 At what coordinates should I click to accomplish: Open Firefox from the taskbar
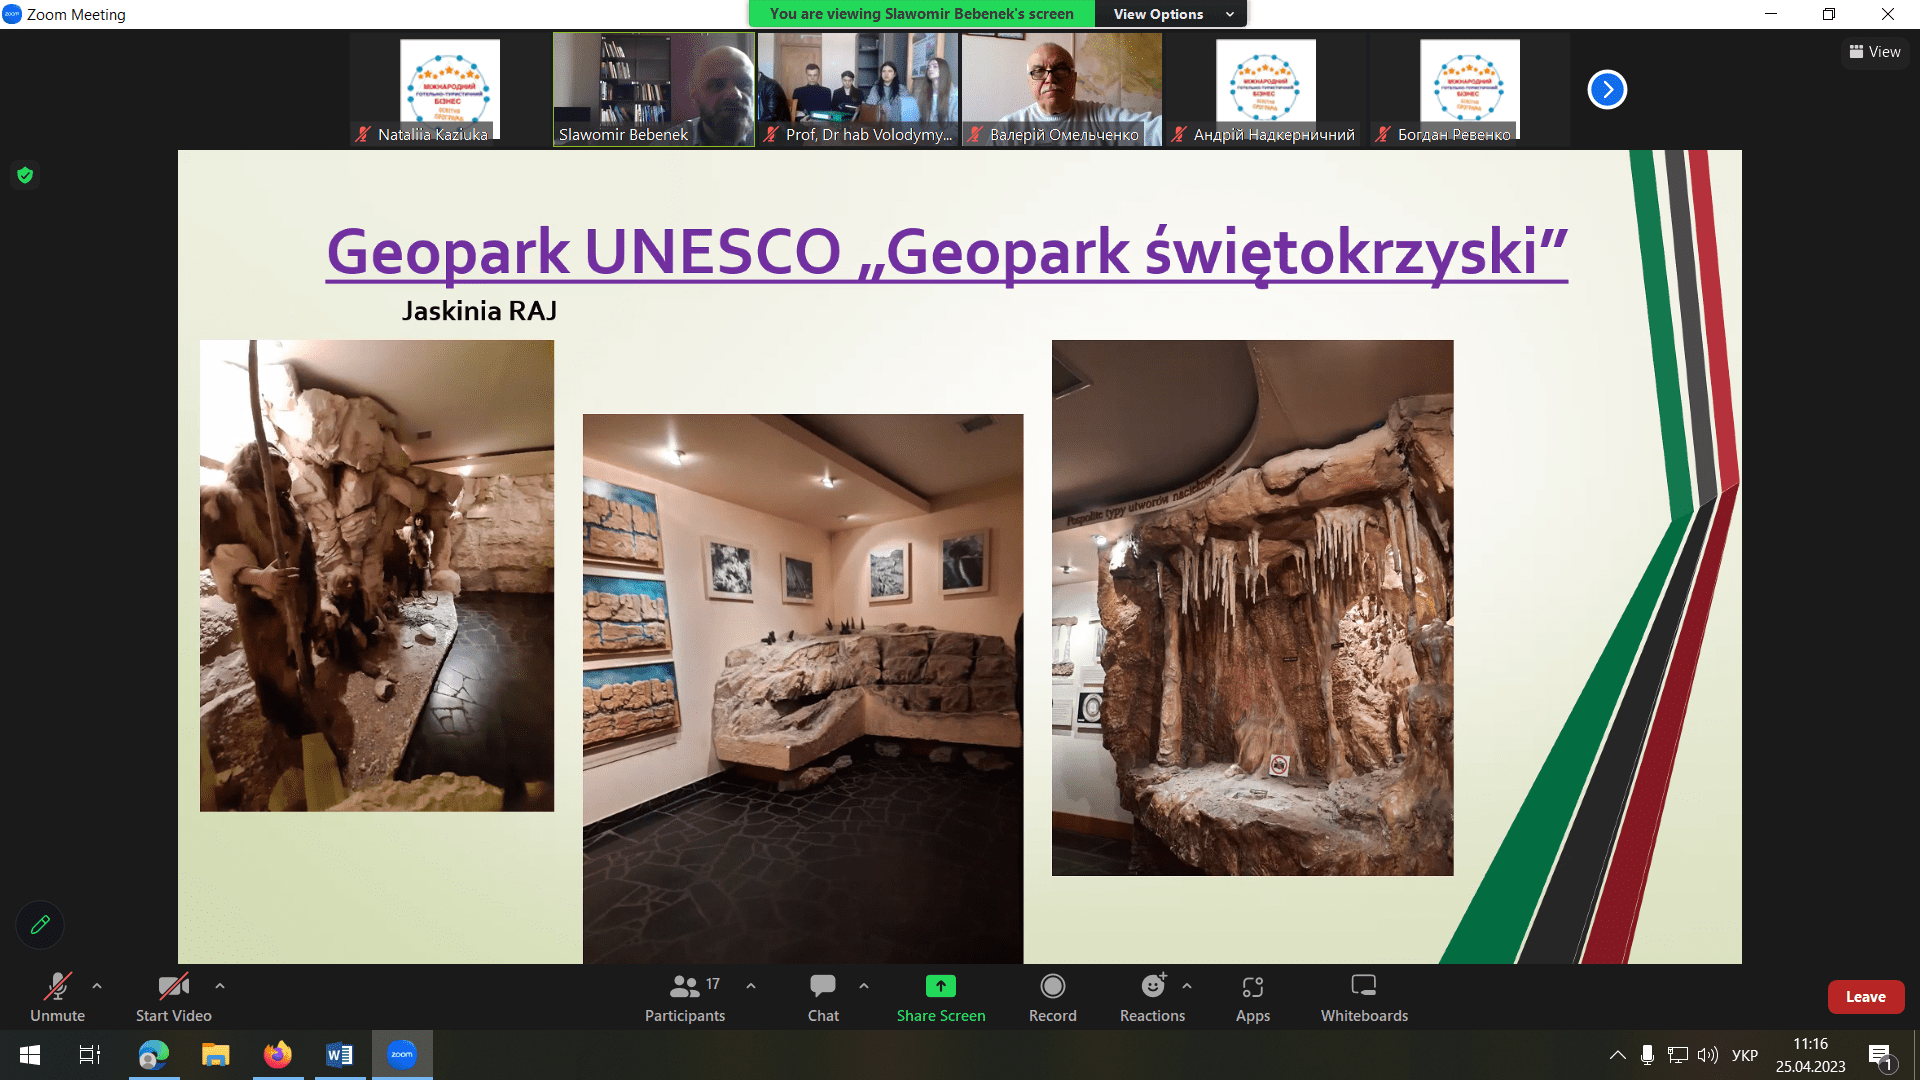click(x=277, y=1055)
